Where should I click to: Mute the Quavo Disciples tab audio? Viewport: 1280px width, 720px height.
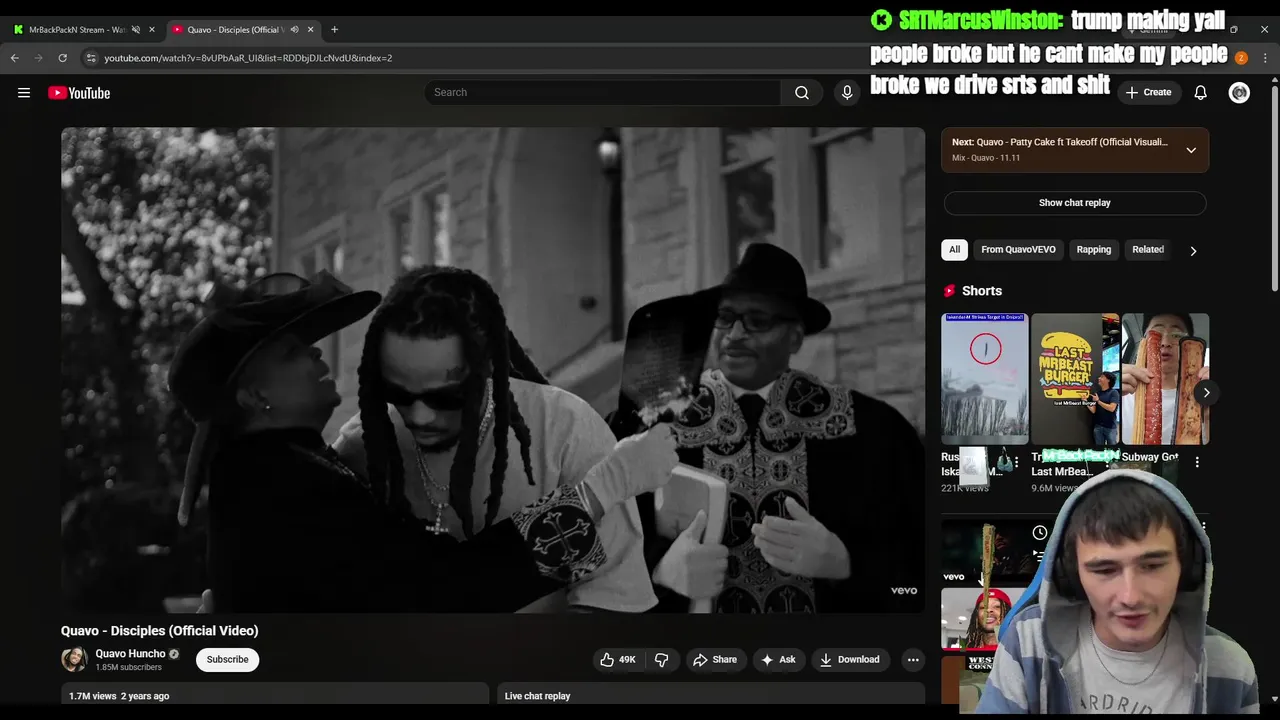pos(294,29)
